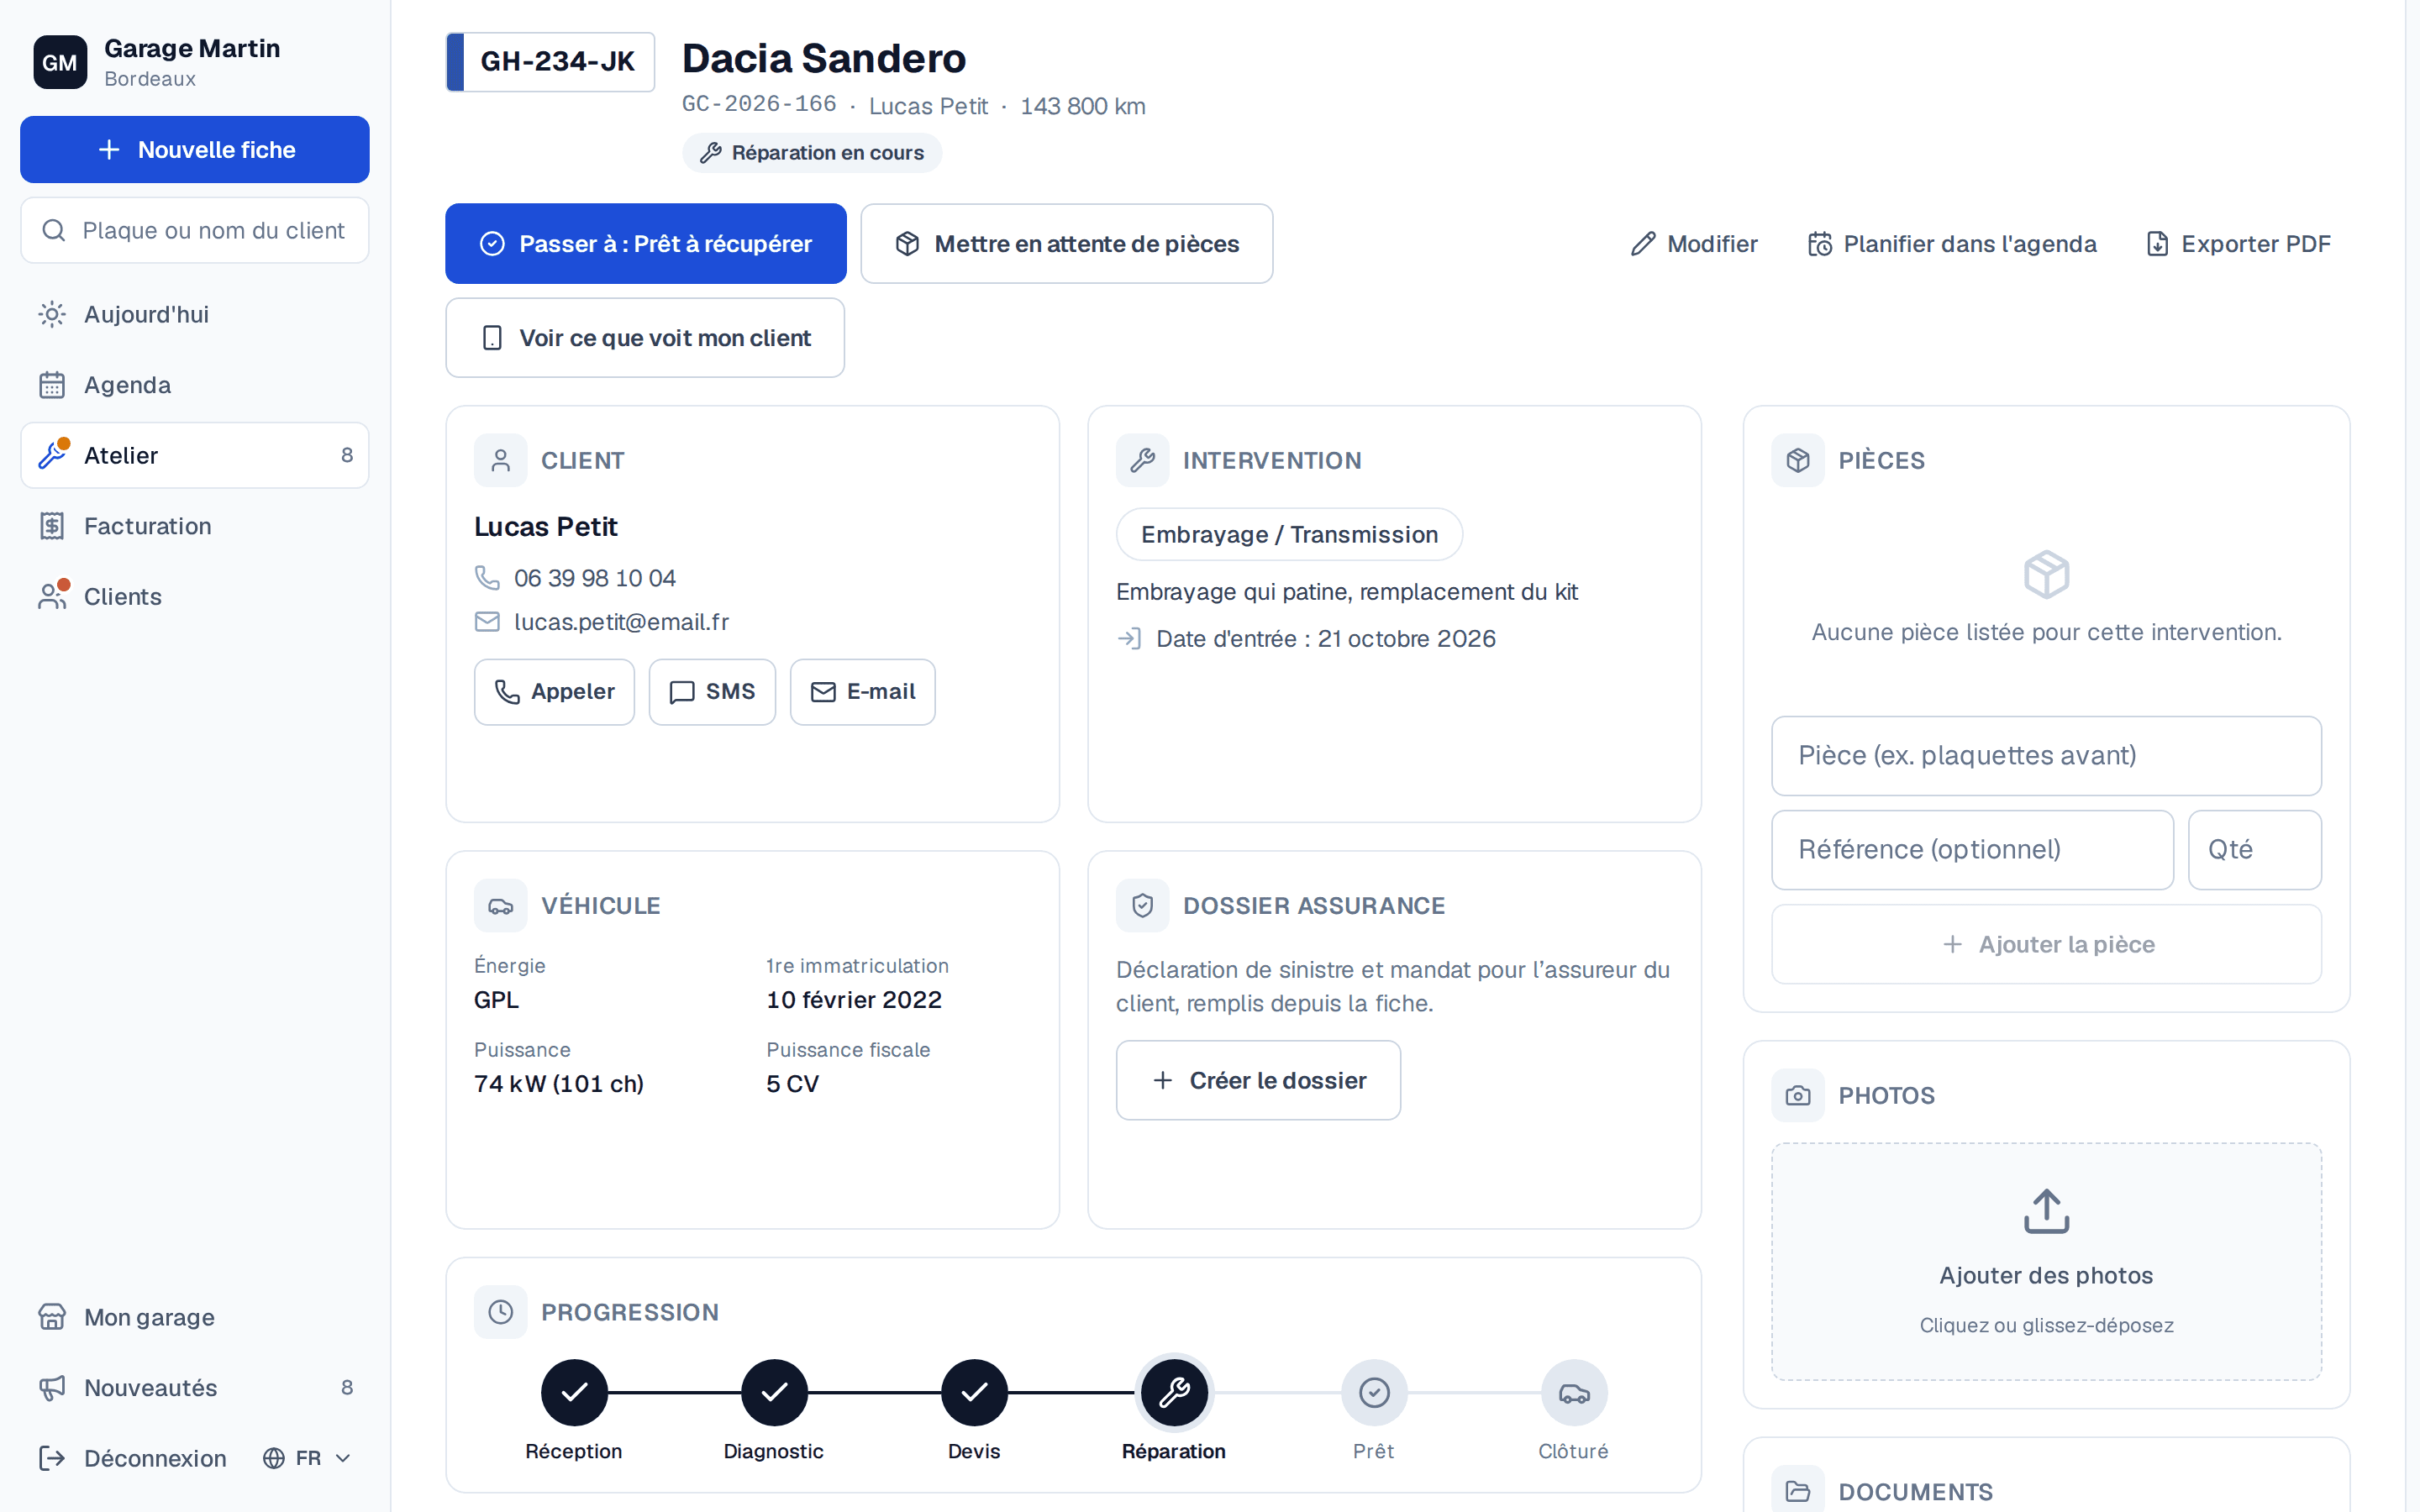Click the Qté quantity field
The image size is (2420, 1512).
click(2254, 850)
